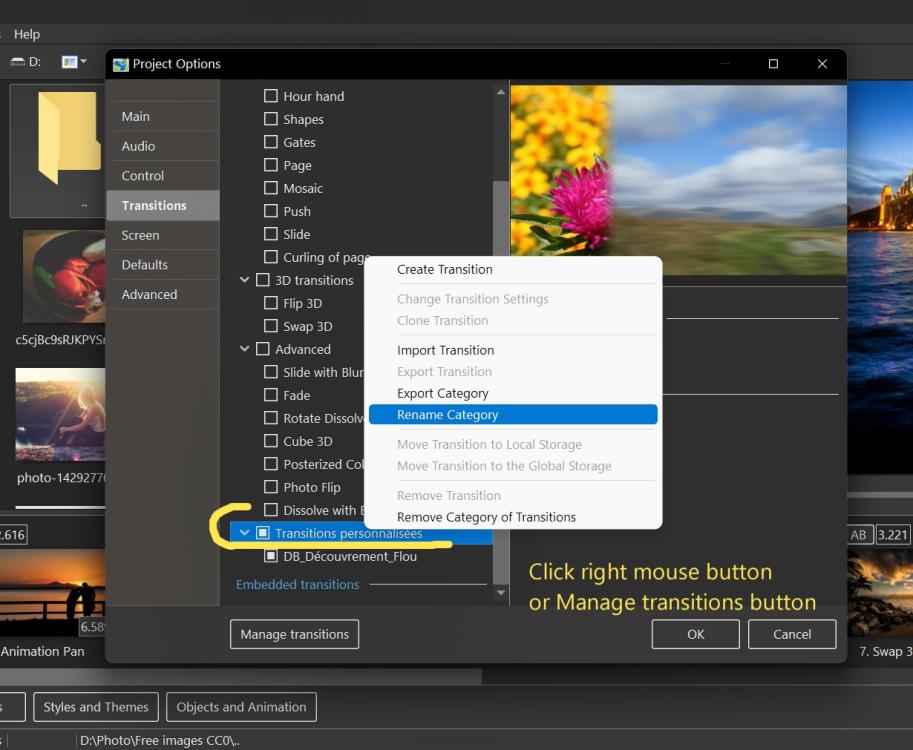This screenshot has height=750, width=913.
Task: Maximize the Project Options dialog
Action: pos(773,64)
